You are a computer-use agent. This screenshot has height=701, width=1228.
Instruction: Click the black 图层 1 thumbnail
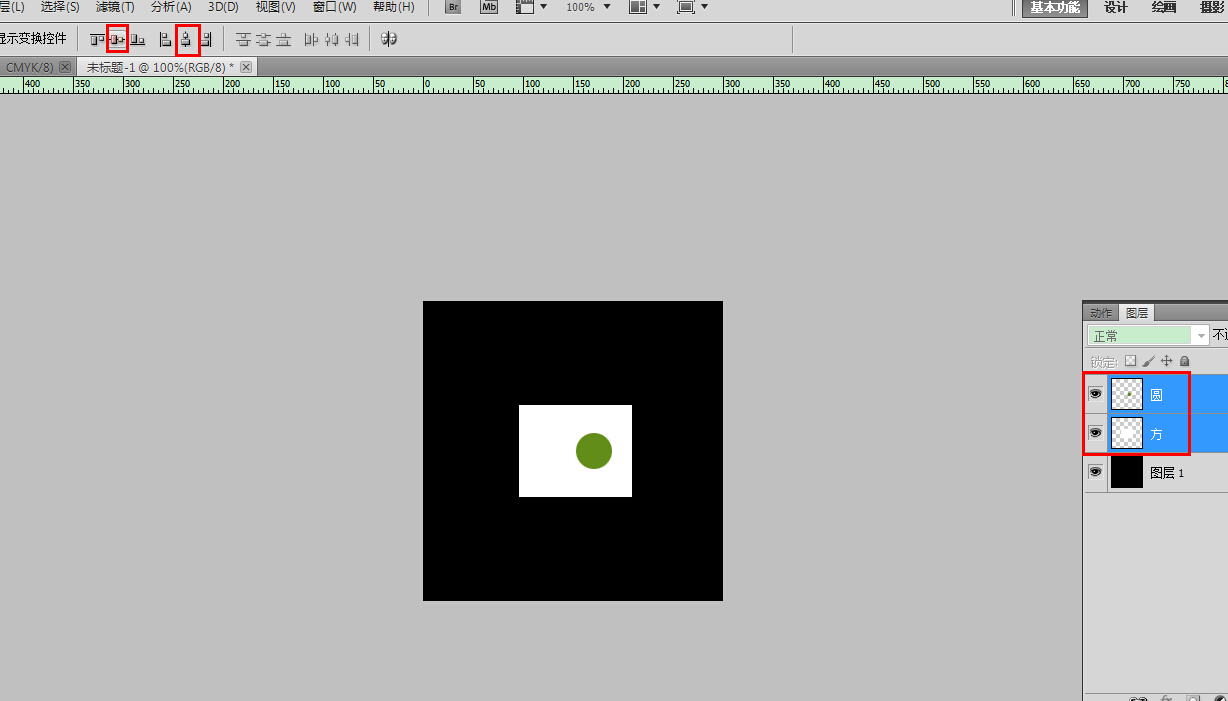coord(1127,472)
